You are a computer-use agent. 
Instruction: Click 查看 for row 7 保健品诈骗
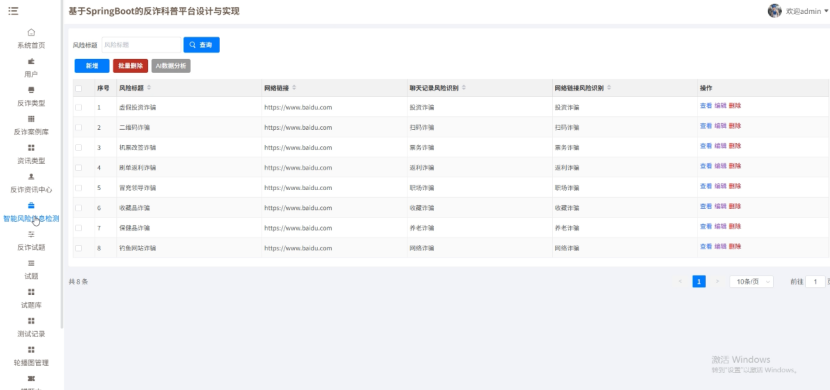[x=706, y=226]
